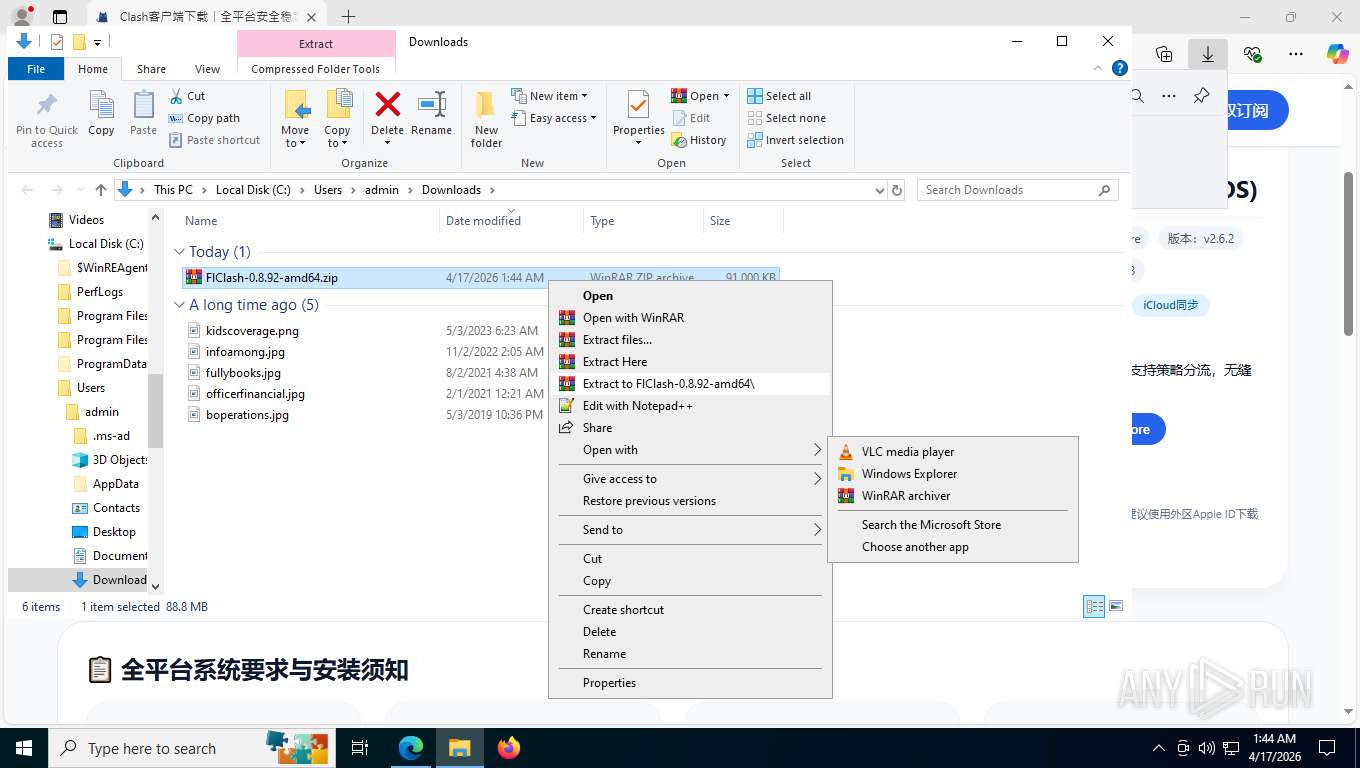Click the Edge Downloads toolbar icon

(x=1208, y=54)
